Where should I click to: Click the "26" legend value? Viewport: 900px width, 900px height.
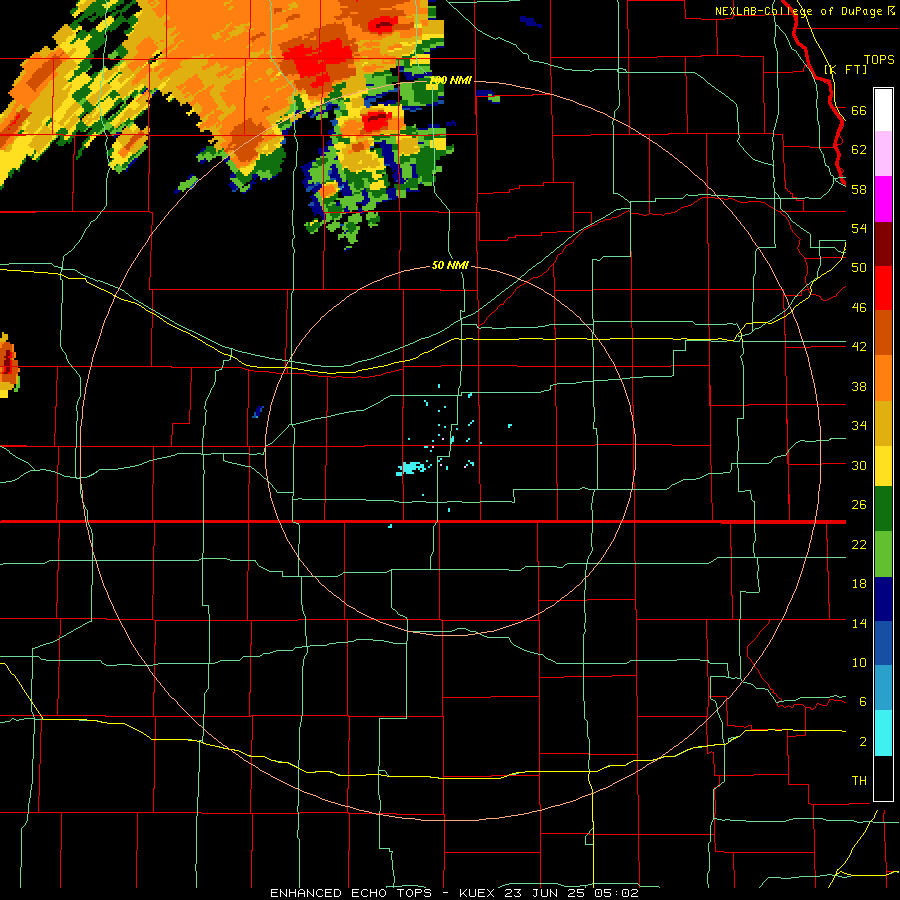click(859, 505)
